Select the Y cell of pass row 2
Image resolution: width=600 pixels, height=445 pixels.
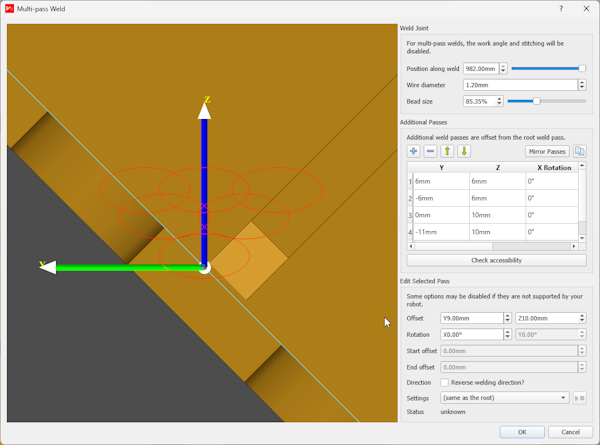coord(441,198)
